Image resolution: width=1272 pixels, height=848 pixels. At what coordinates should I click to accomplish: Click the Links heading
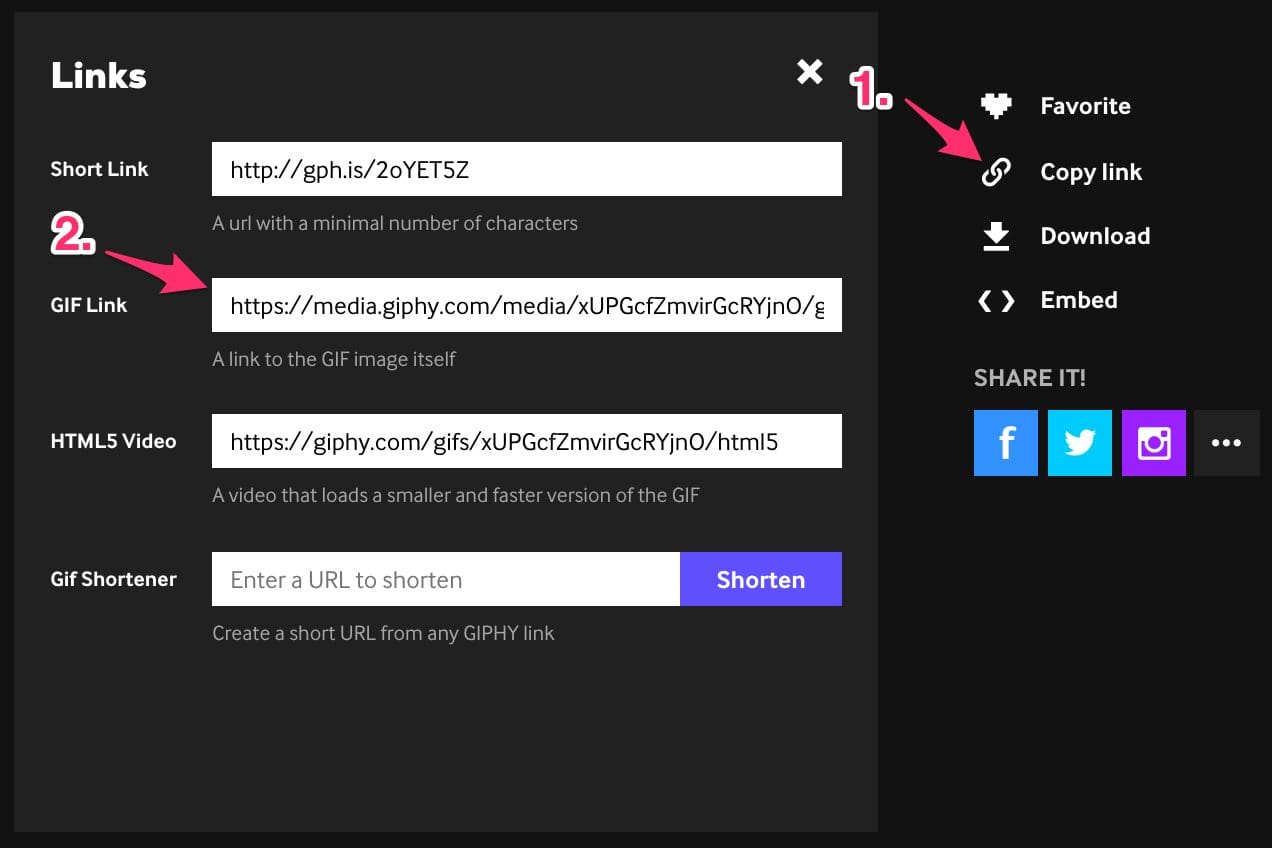97,74
